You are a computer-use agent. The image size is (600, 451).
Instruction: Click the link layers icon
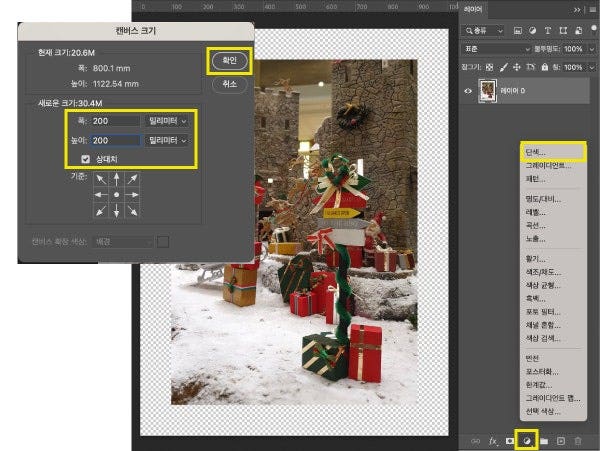pyautogui.click(x=475, y=441)
